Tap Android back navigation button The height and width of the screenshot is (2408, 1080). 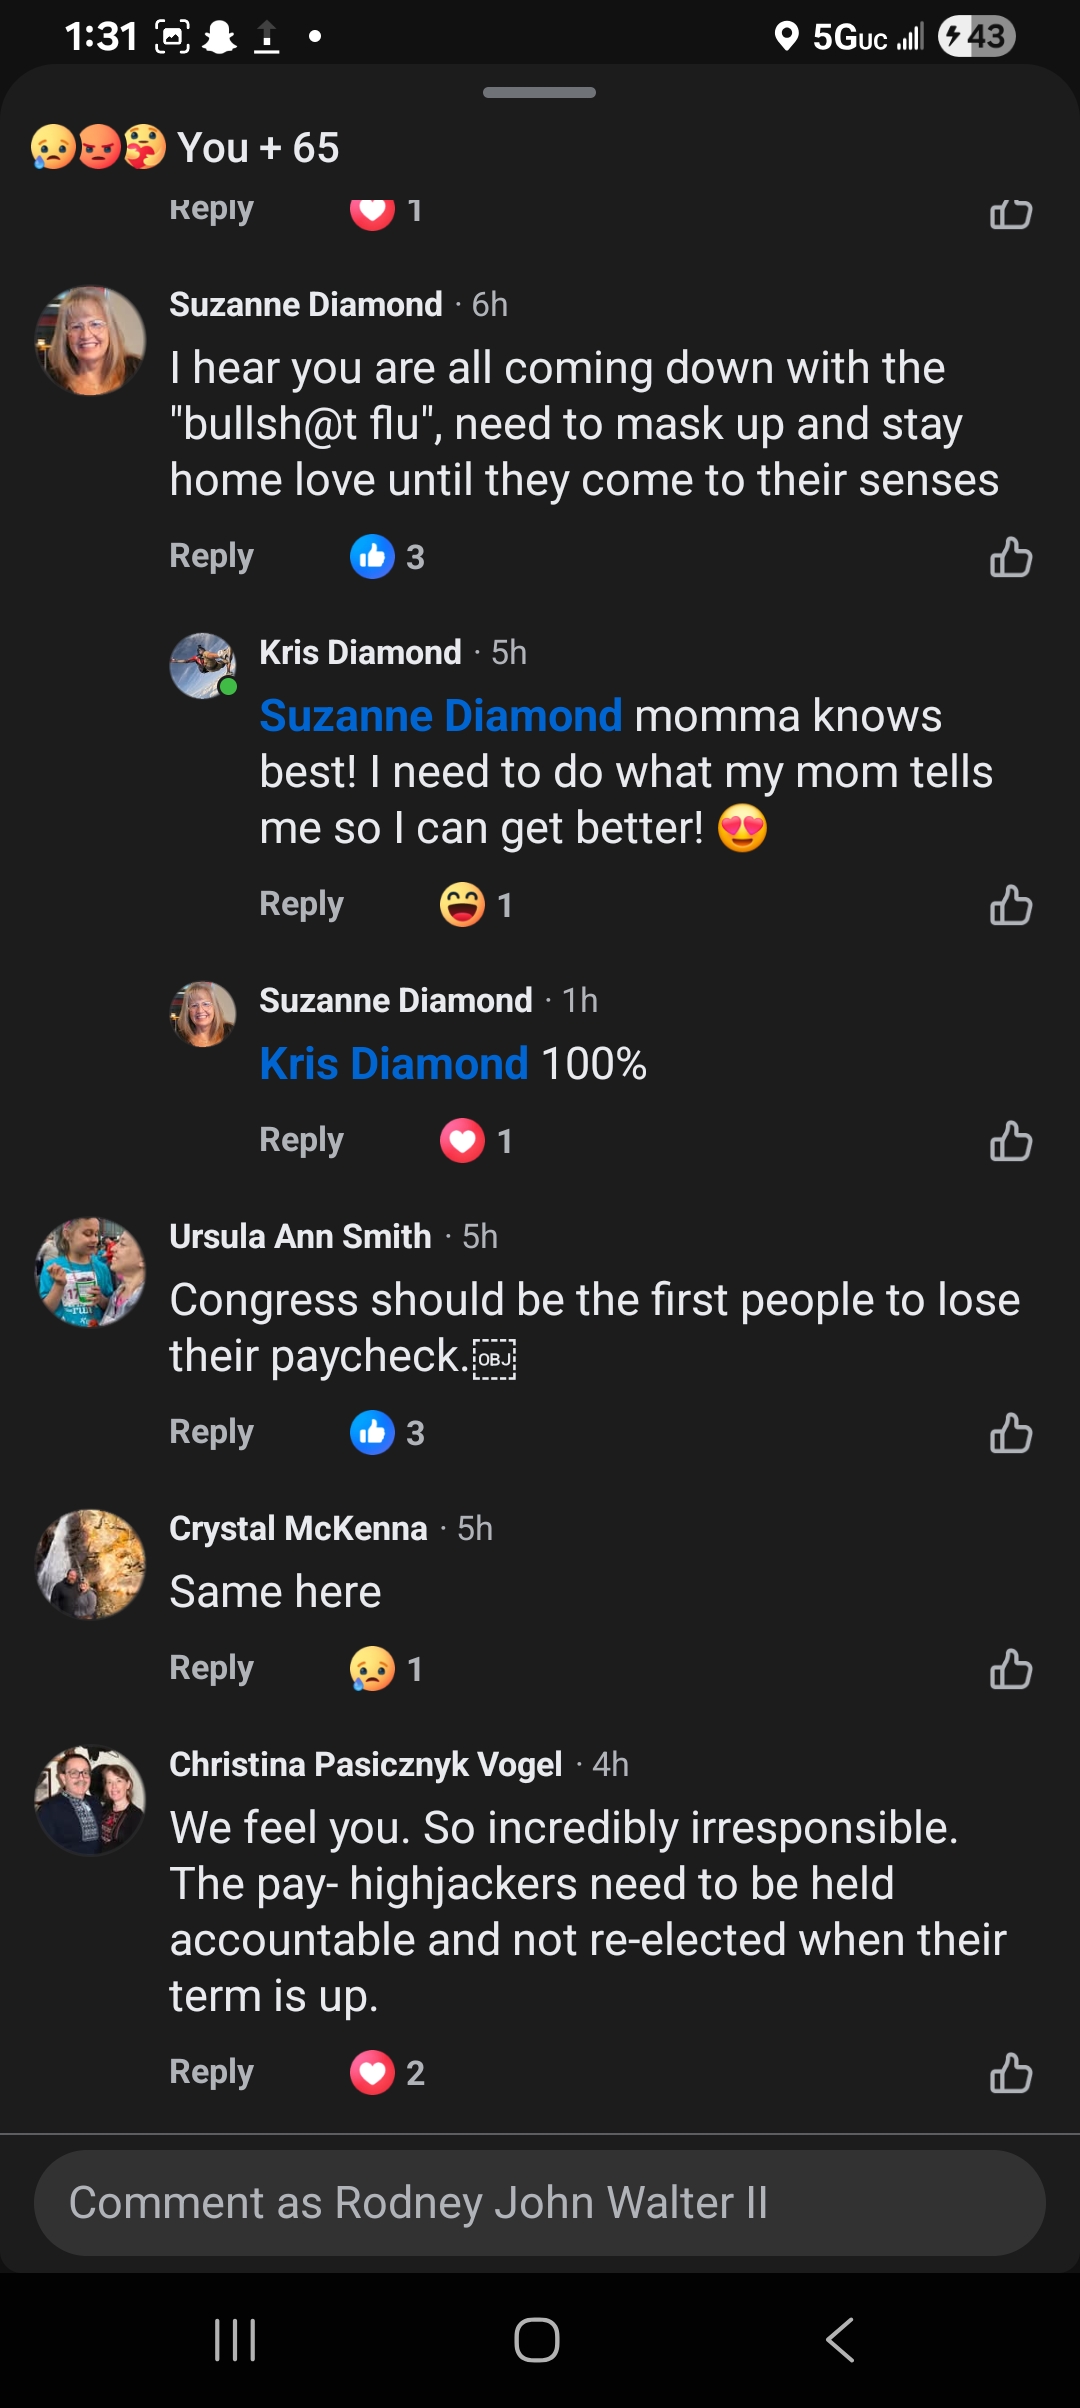tap(840, 2340)
